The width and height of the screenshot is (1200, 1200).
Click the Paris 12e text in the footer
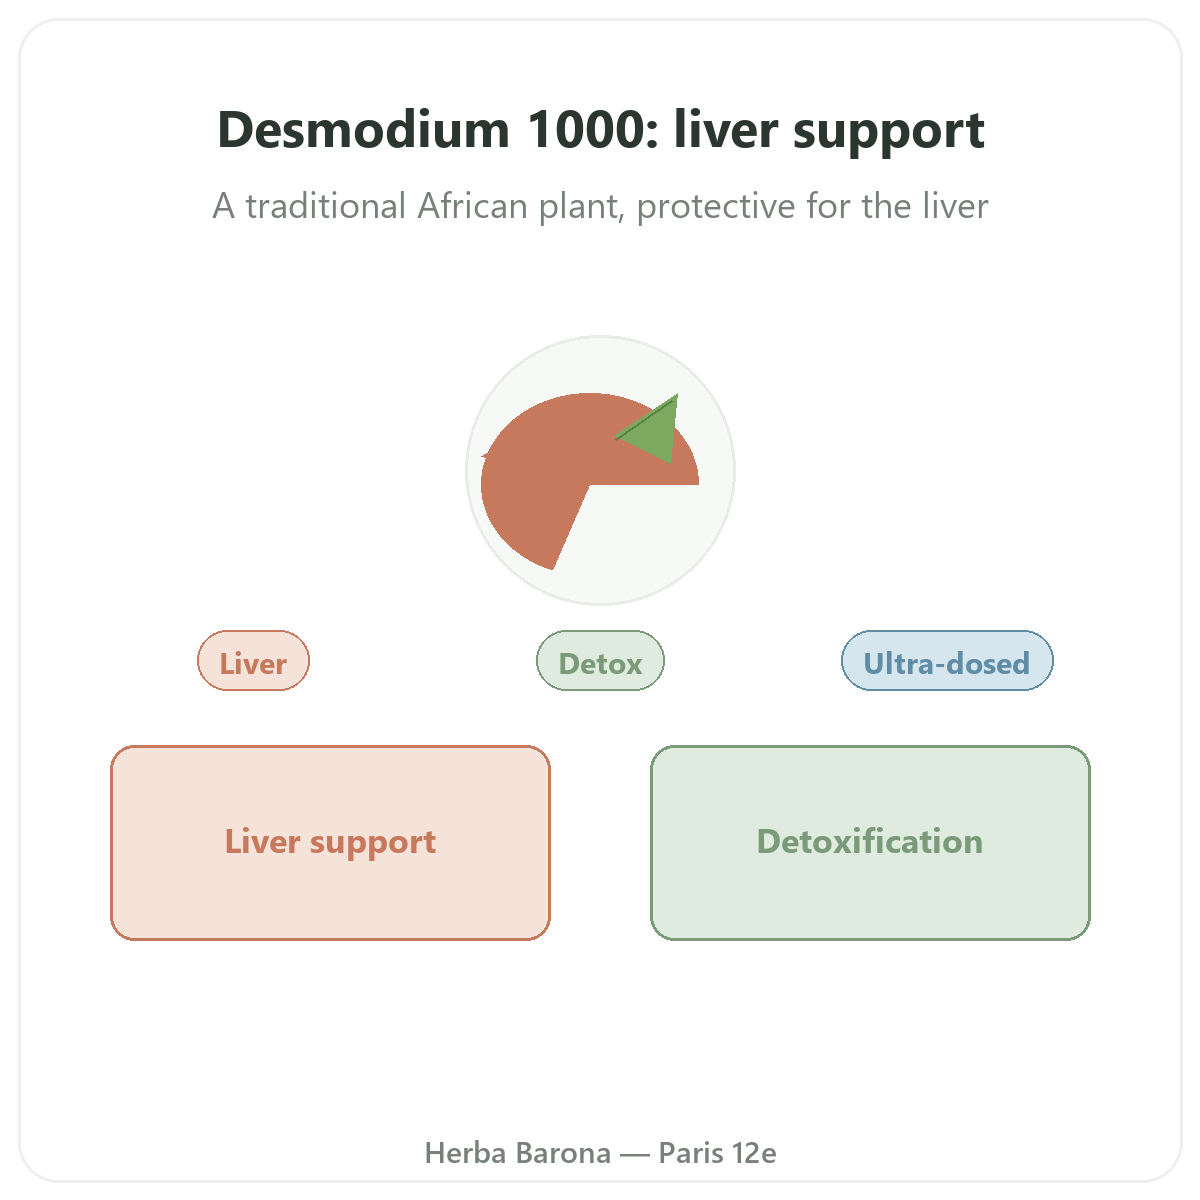[x=718, y=1153]
